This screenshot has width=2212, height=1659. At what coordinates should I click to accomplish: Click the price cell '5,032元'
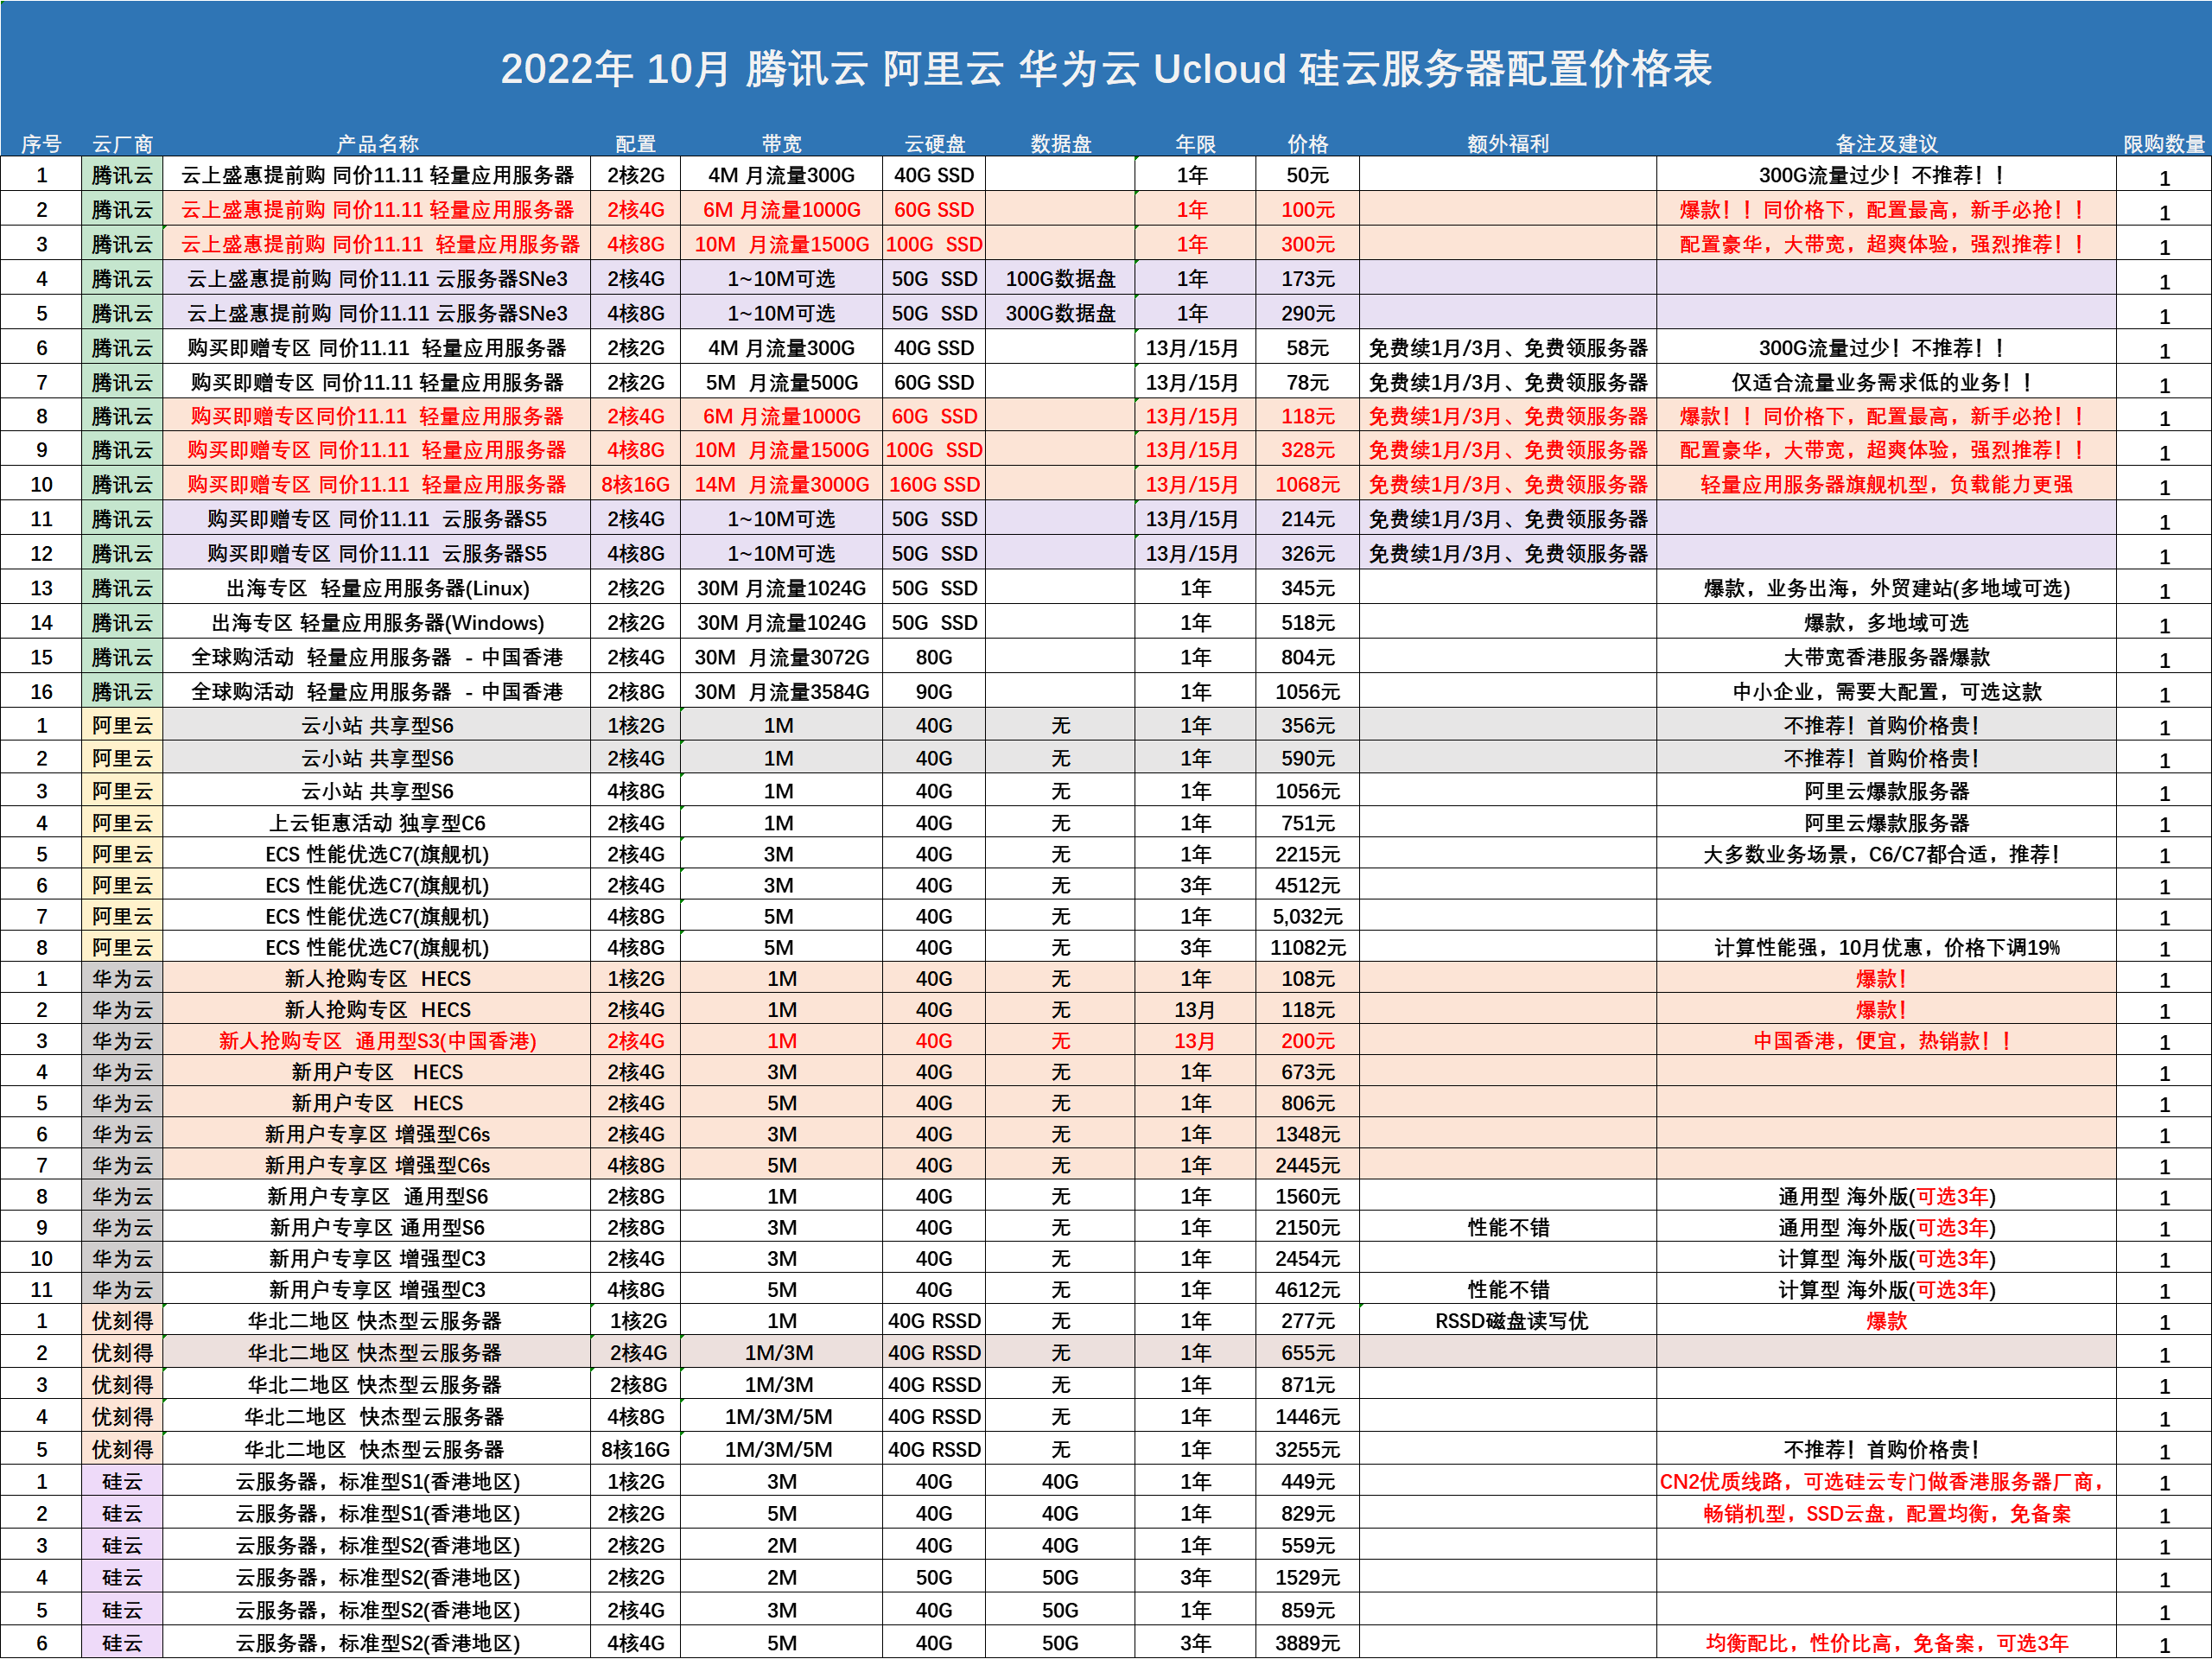(x=1307, y=917)
